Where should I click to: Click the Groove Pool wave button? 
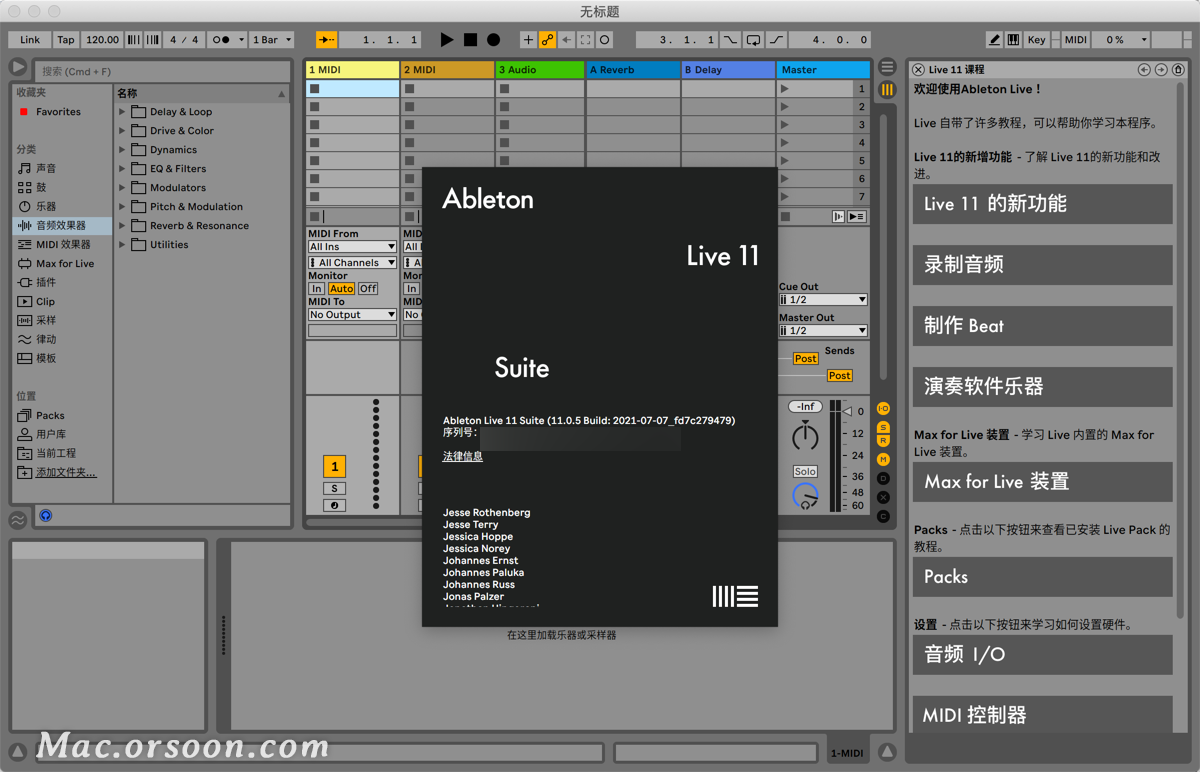(x=18, y=520)
